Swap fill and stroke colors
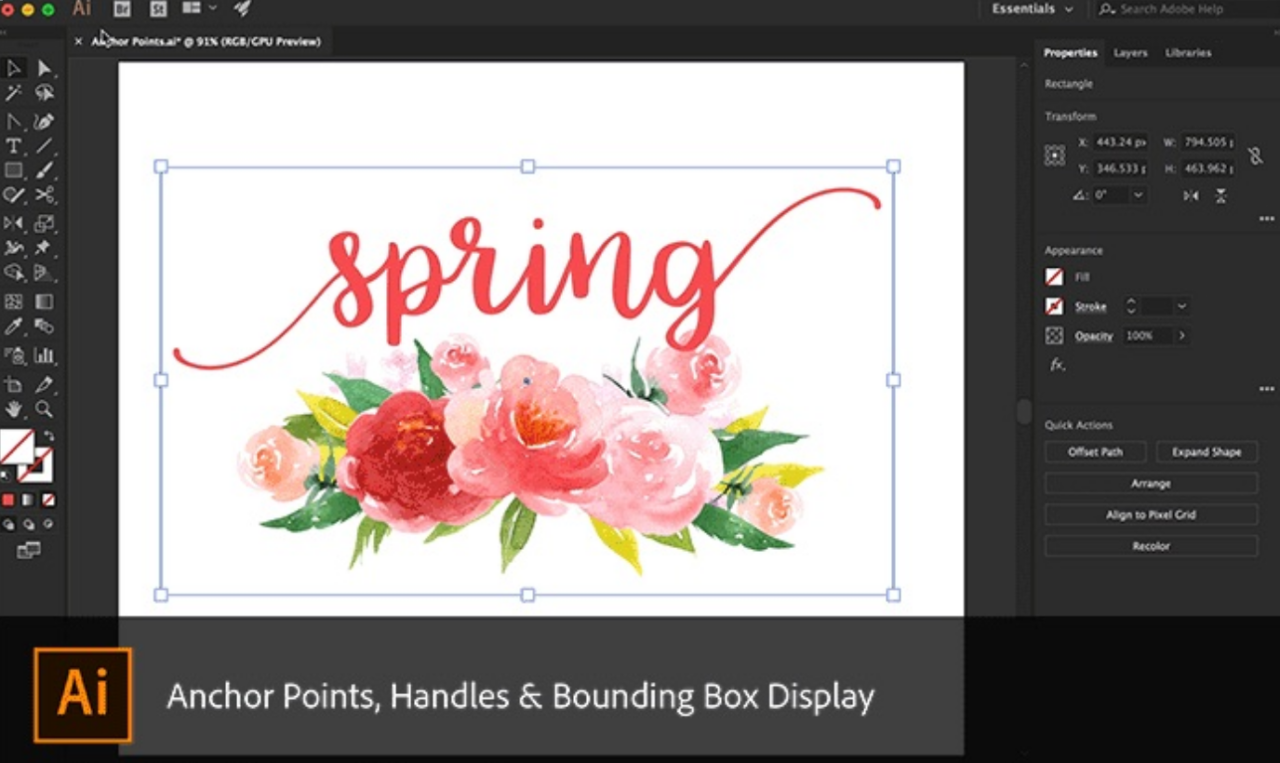The image size is (1280, 763). coord(49,436)
